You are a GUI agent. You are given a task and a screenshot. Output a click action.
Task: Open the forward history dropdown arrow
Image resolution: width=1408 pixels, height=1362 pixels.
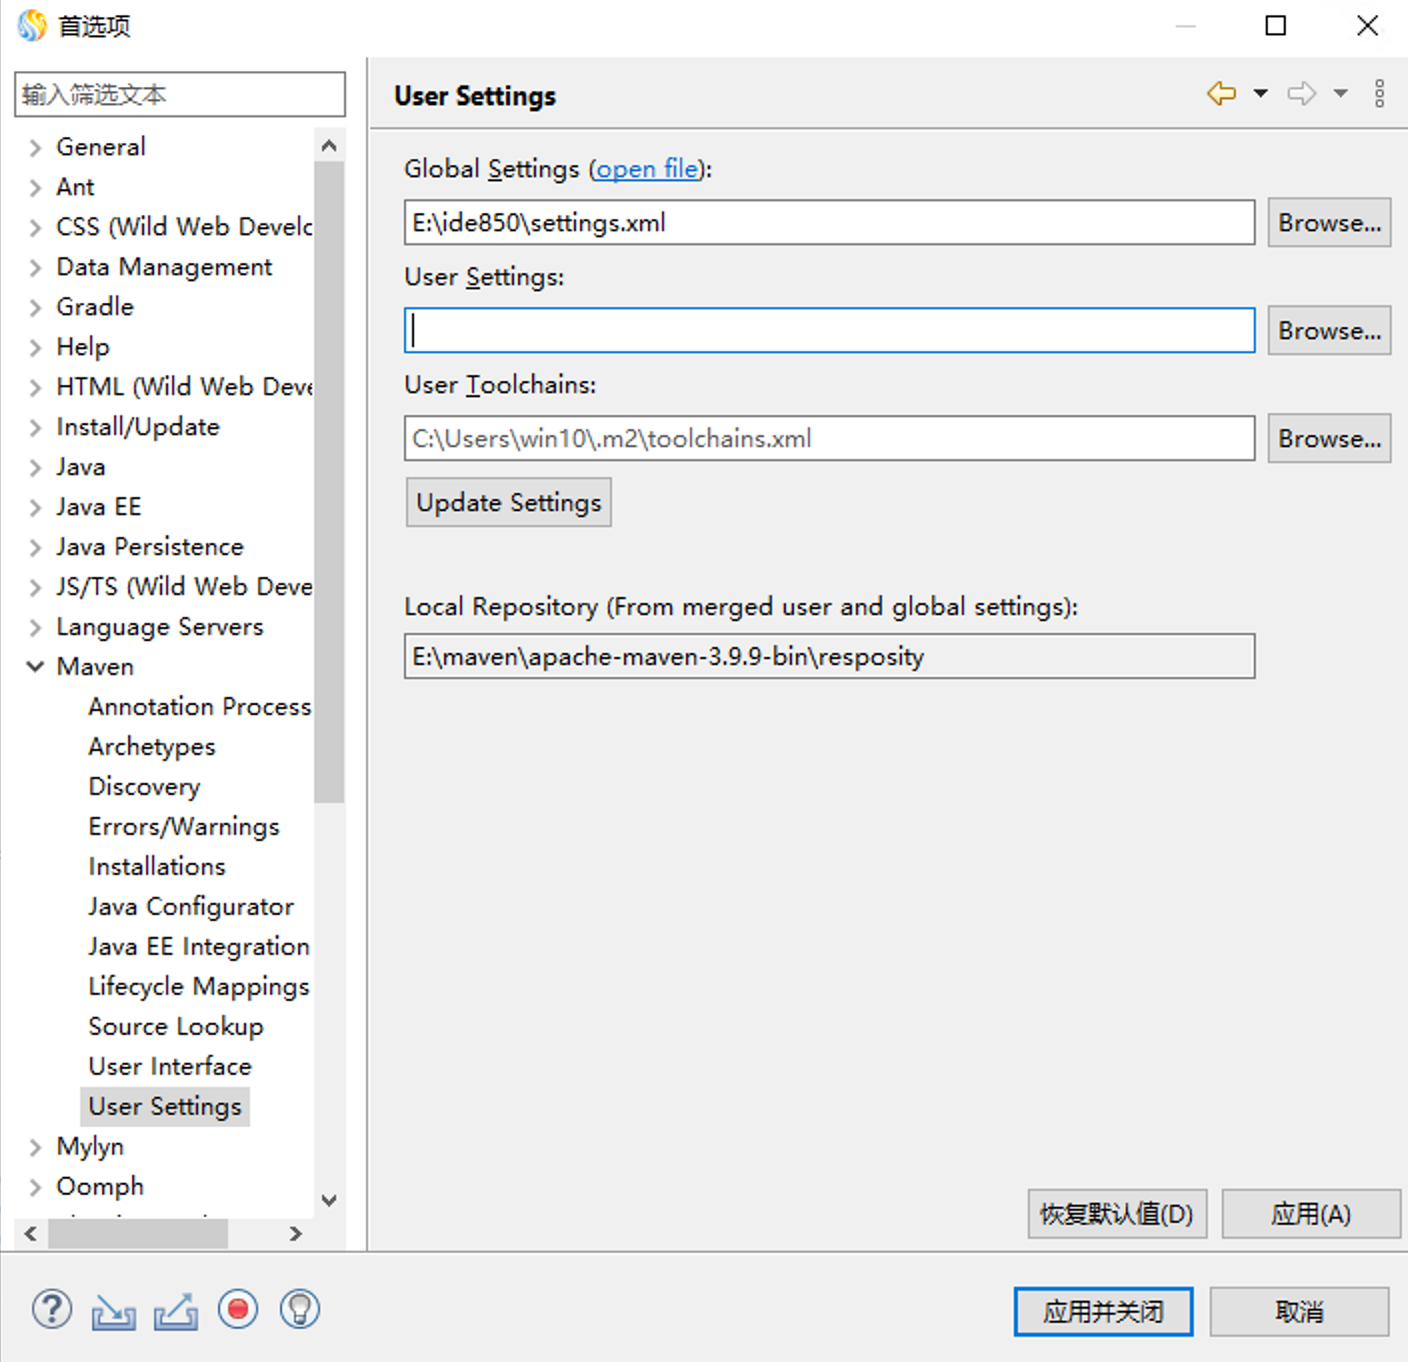click(x=1340, y=94)
